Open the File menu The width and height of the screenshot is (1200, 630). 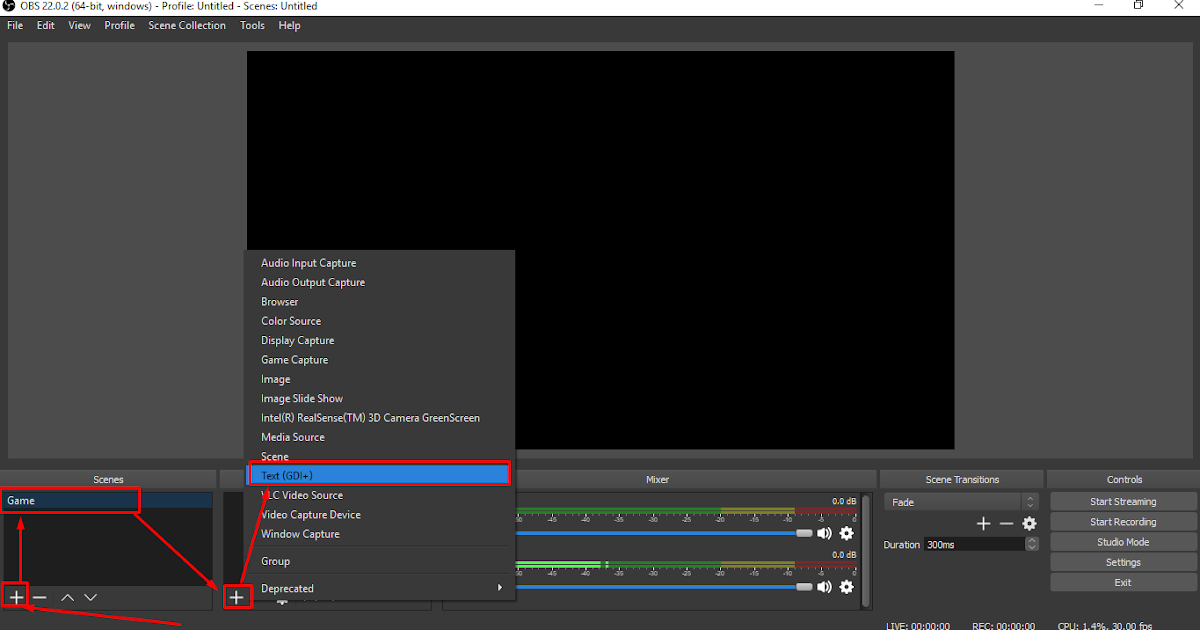[x=15, y=25]
